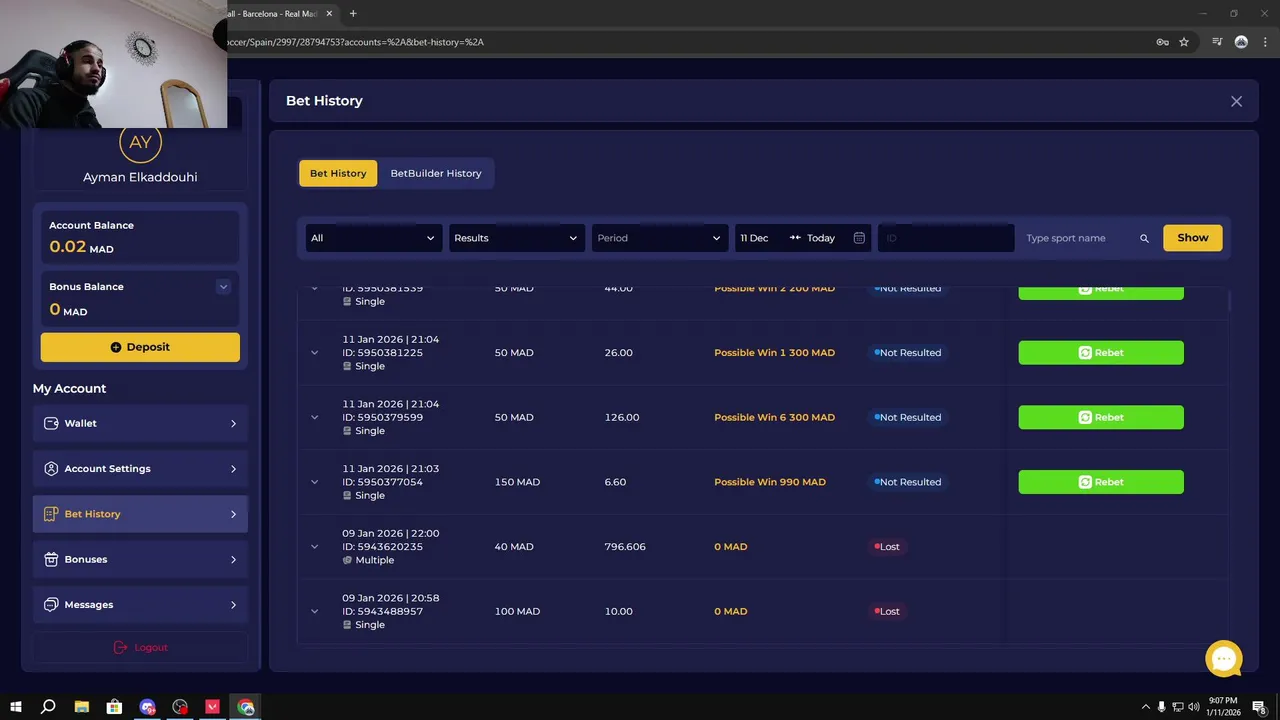Expand bet ID 5950379599 details
The width and height of the screenshot is (1280, 720).
[314, 417]
